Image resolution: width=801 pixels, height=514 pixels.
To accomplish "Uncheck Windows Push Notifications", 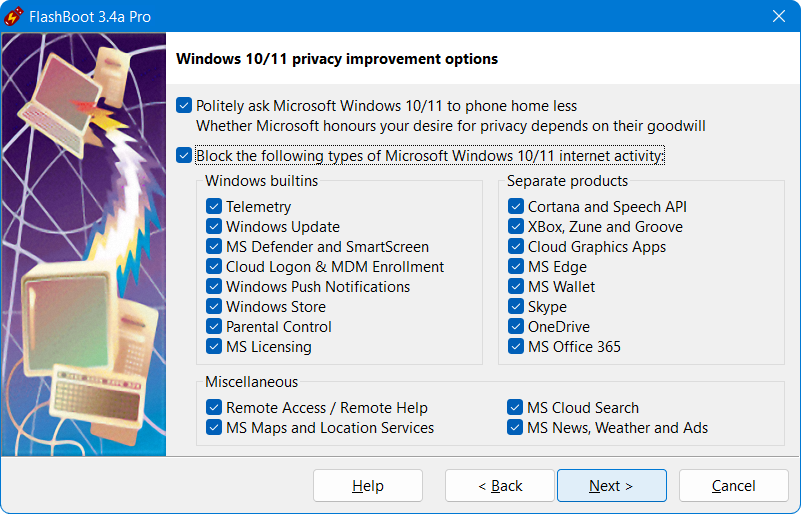I will click(x=214, y=287).
